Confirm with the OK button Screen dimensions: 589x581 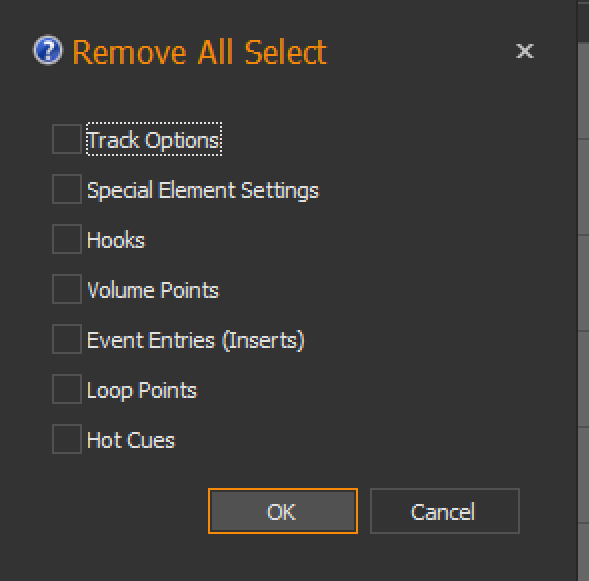point(283,511)
